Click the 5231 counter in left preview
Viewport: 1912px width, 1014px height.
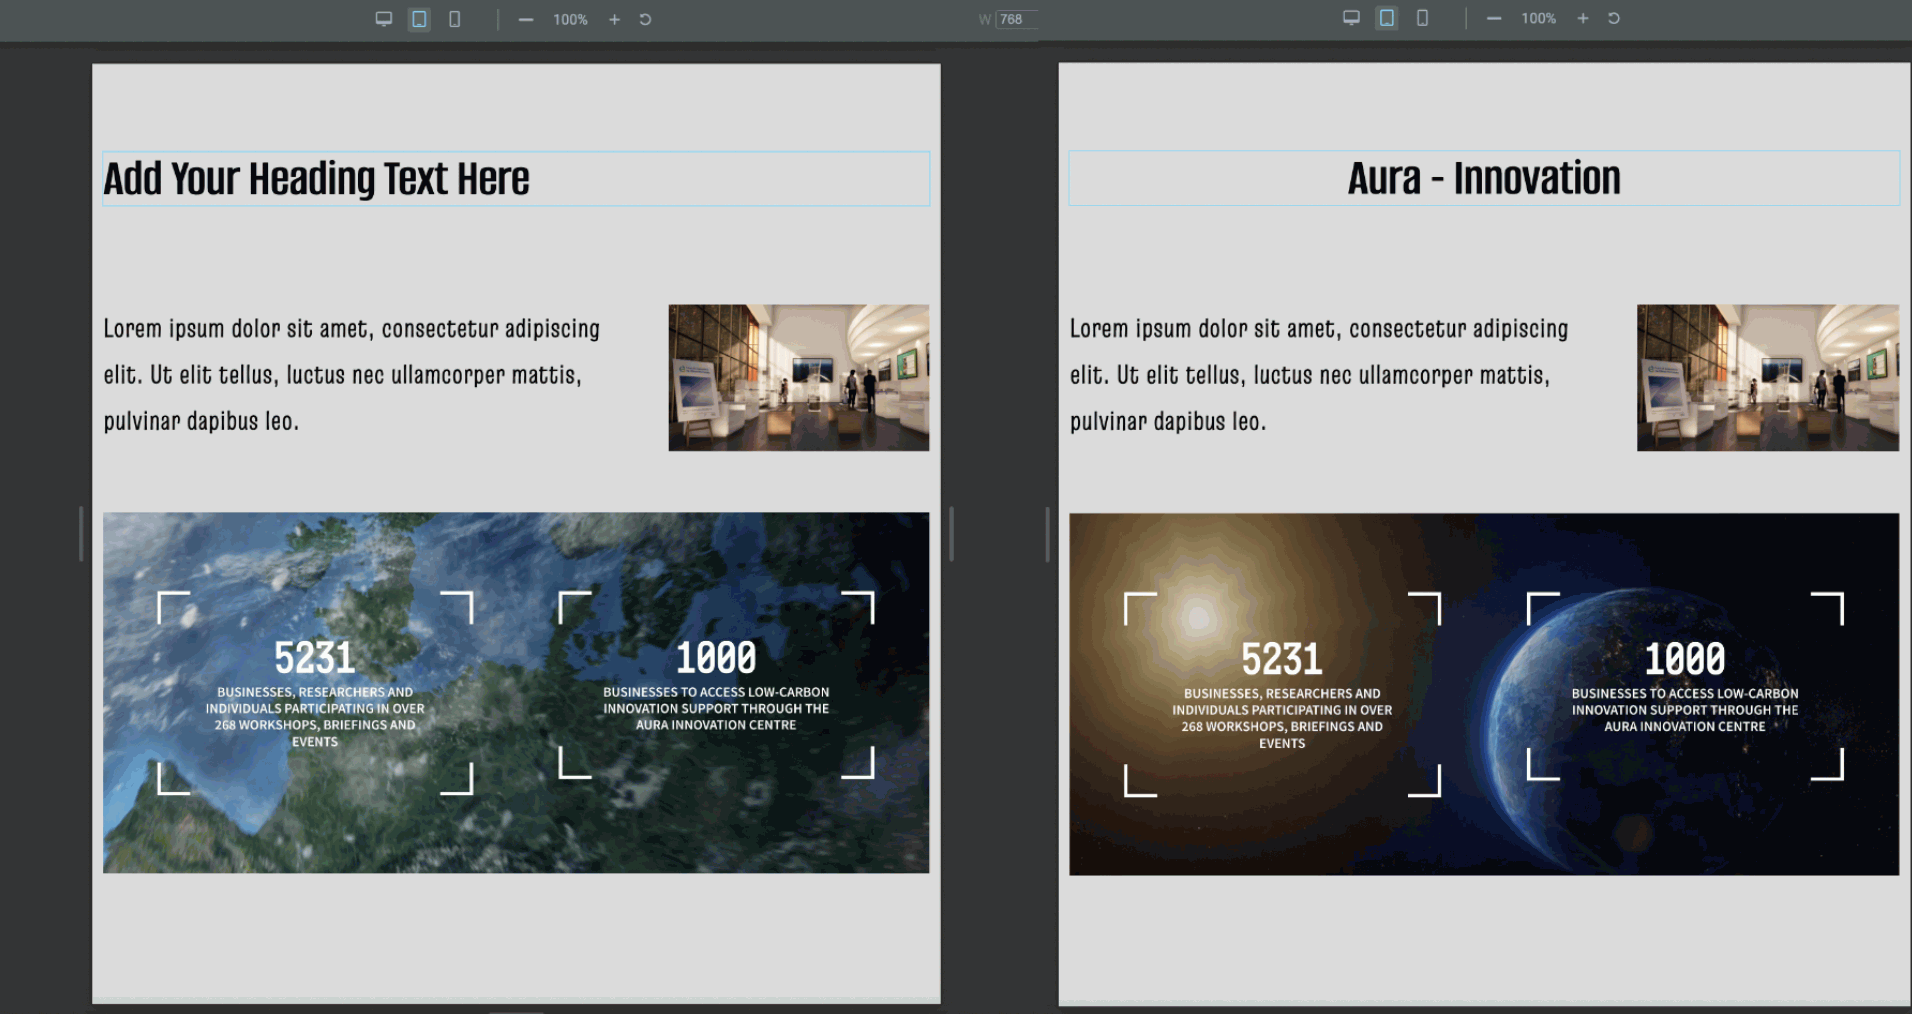(x=315, y=658)
